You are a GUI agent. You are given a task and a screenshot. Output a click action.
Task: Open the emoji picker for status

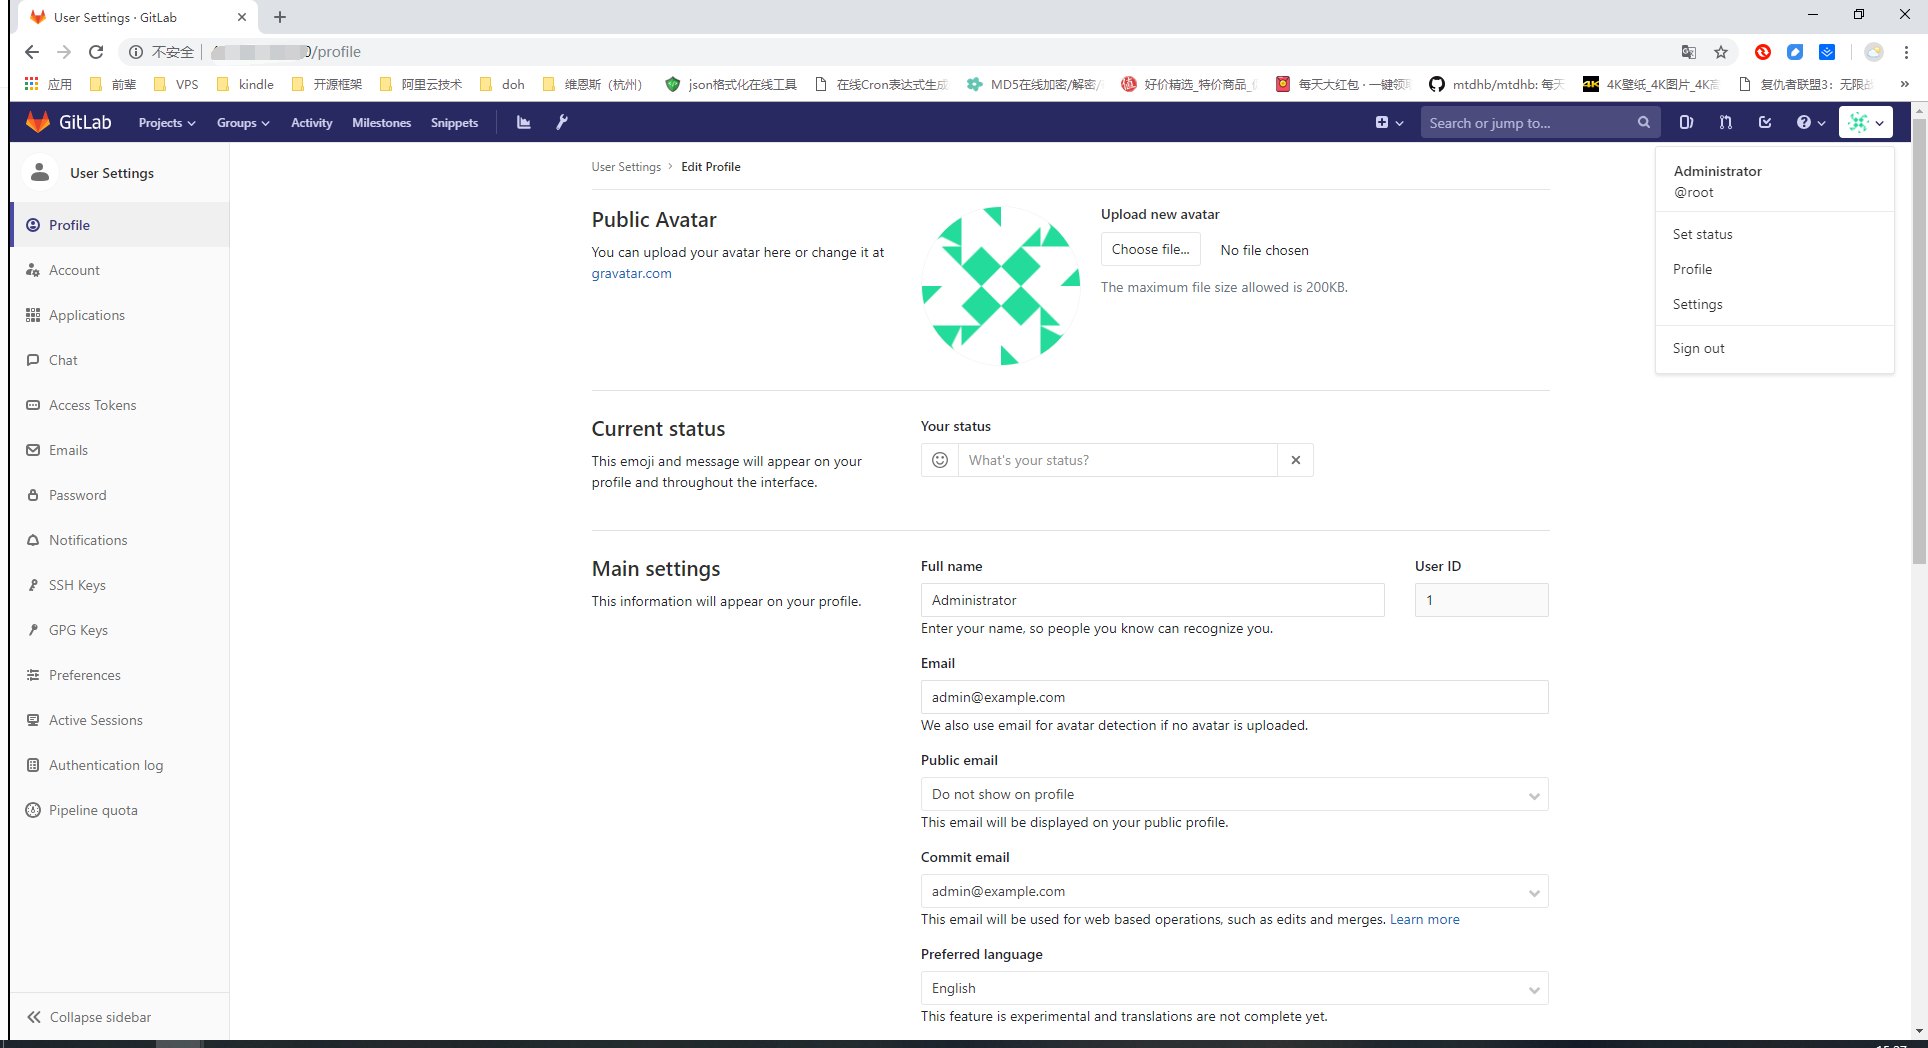(939, 460)
